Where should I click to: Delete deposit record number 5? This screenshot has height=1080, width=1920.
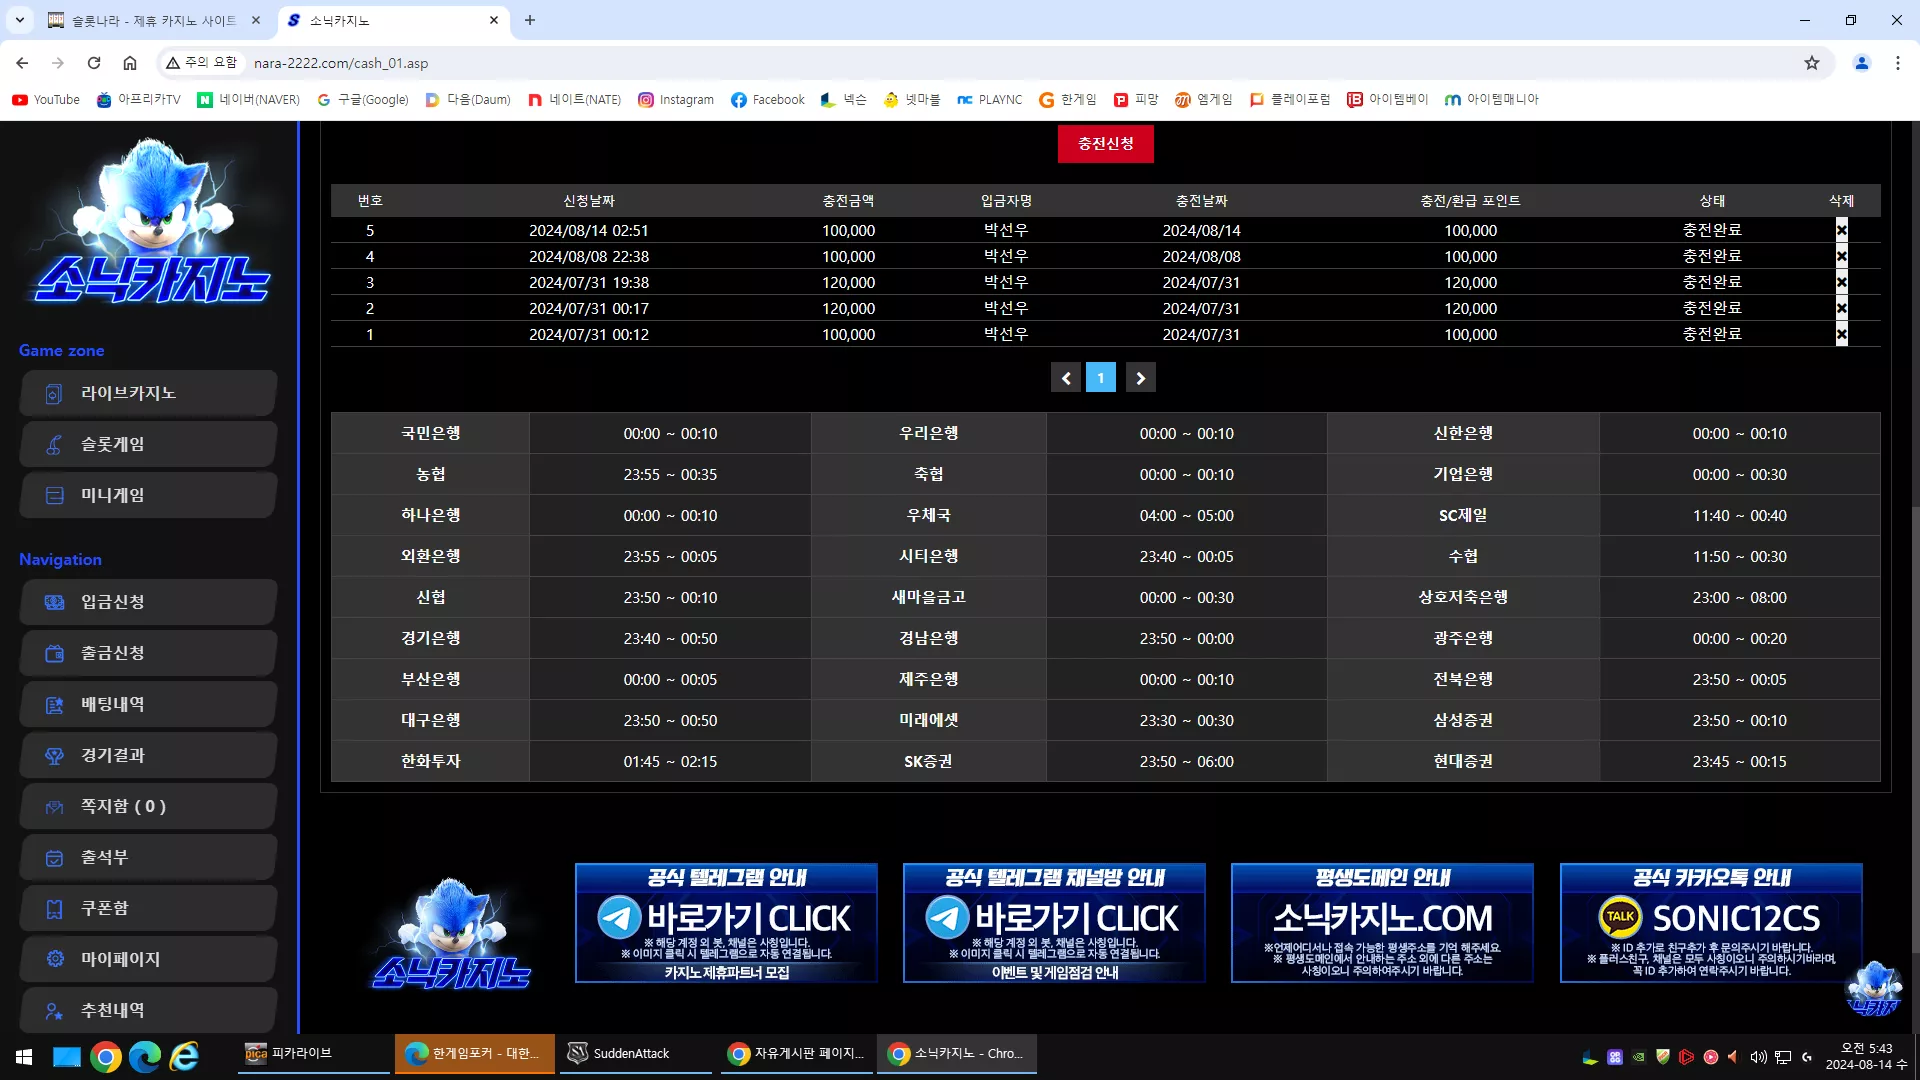pos(1841,230)
